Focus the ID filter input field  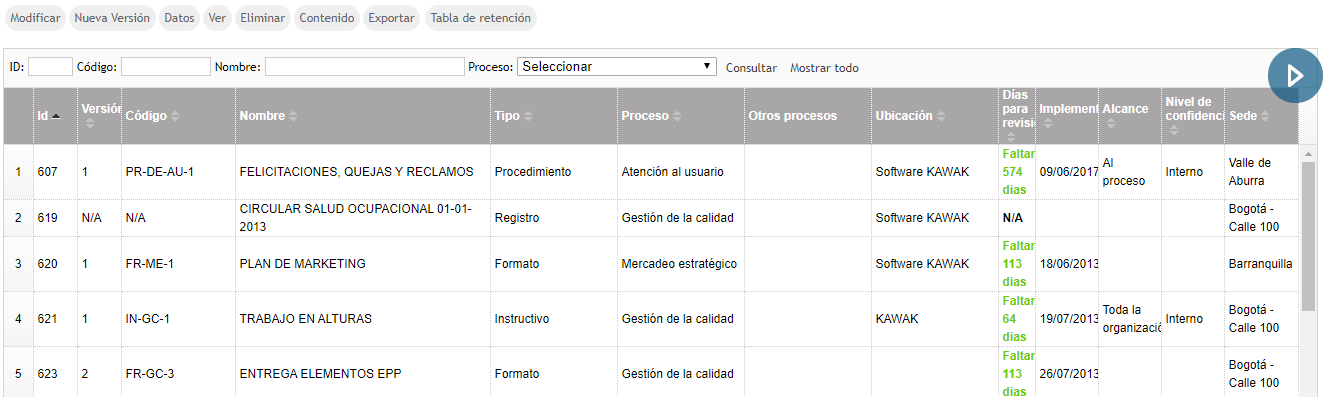[50, 67]
